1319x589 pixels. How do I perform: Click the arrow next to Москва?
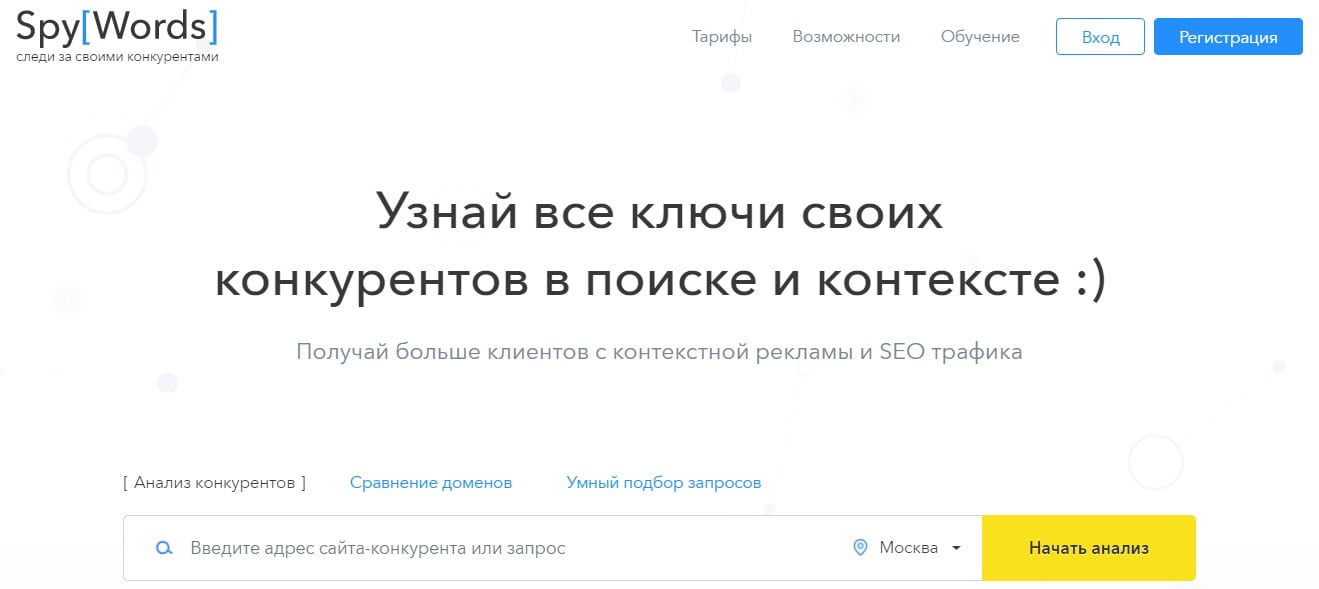[x=954, y=548]
